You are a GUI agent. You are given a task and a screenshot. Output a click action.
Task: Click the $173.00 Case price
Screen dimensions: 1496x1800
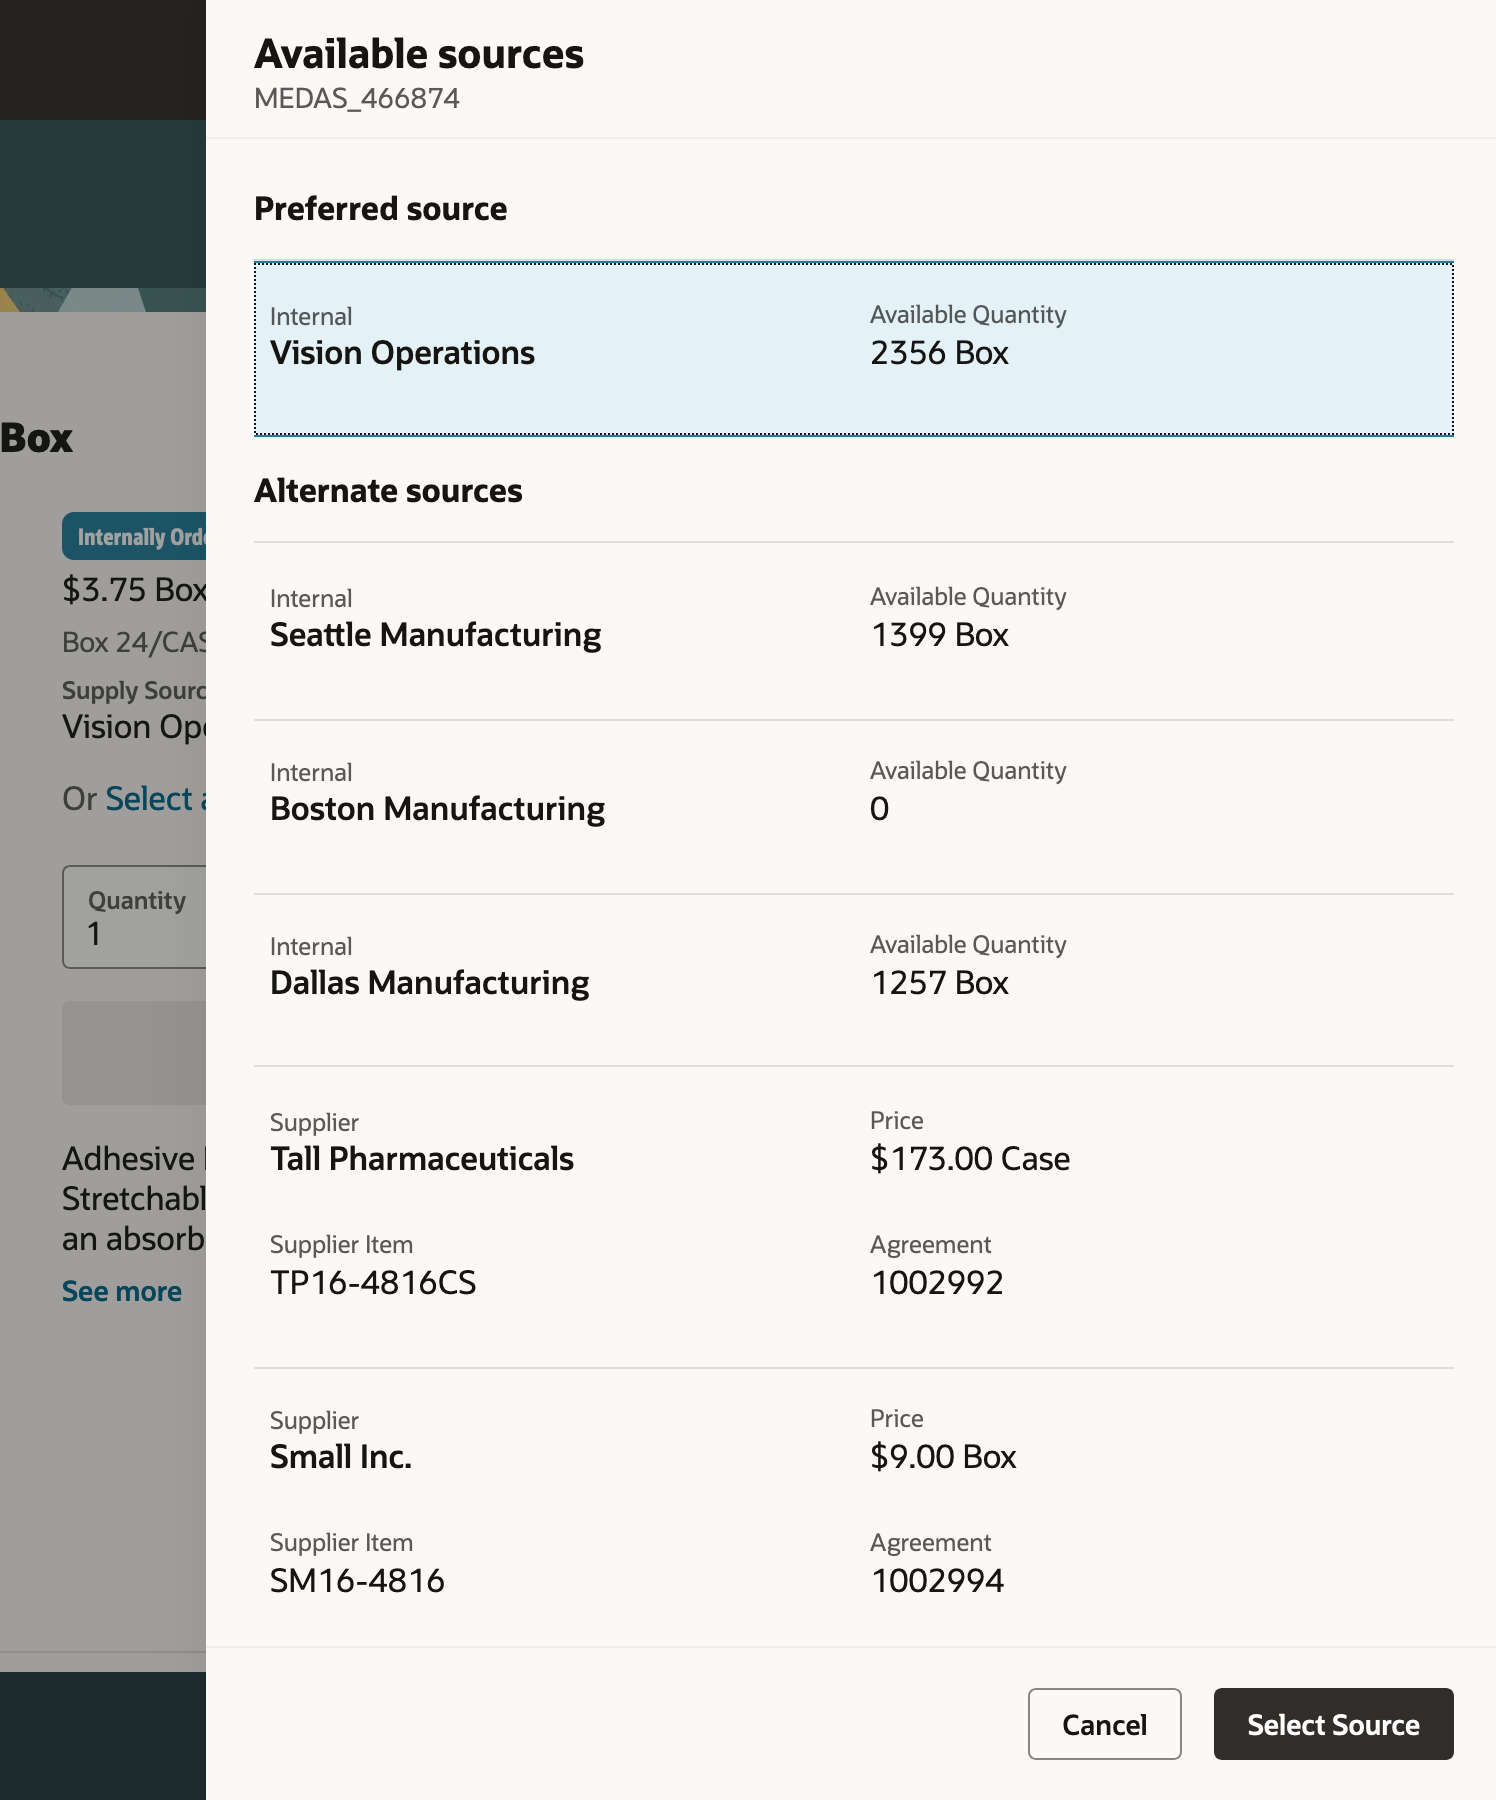(x=969, y=1159)
